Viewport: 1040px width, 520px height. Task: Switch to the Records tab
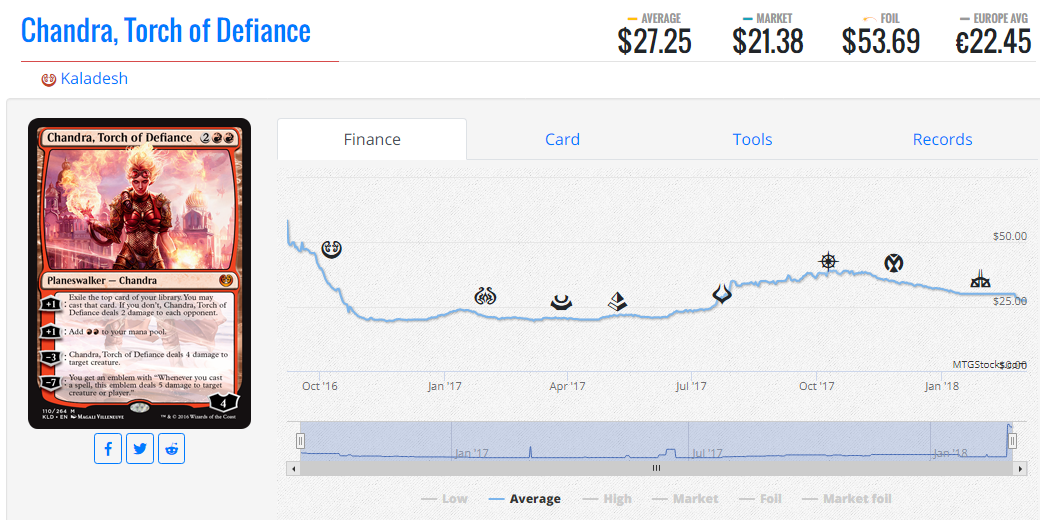pos(942,139)
